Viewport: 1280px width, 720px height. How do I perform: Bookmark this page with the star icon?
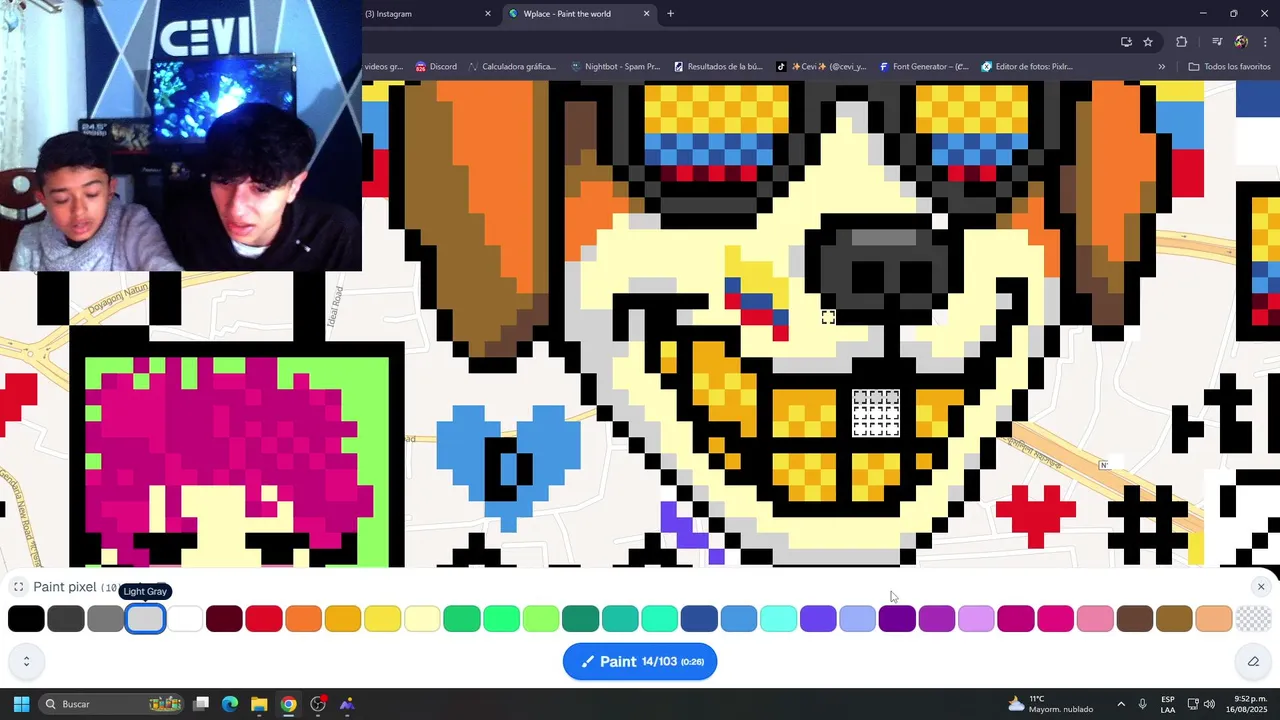click(1148, 42)
